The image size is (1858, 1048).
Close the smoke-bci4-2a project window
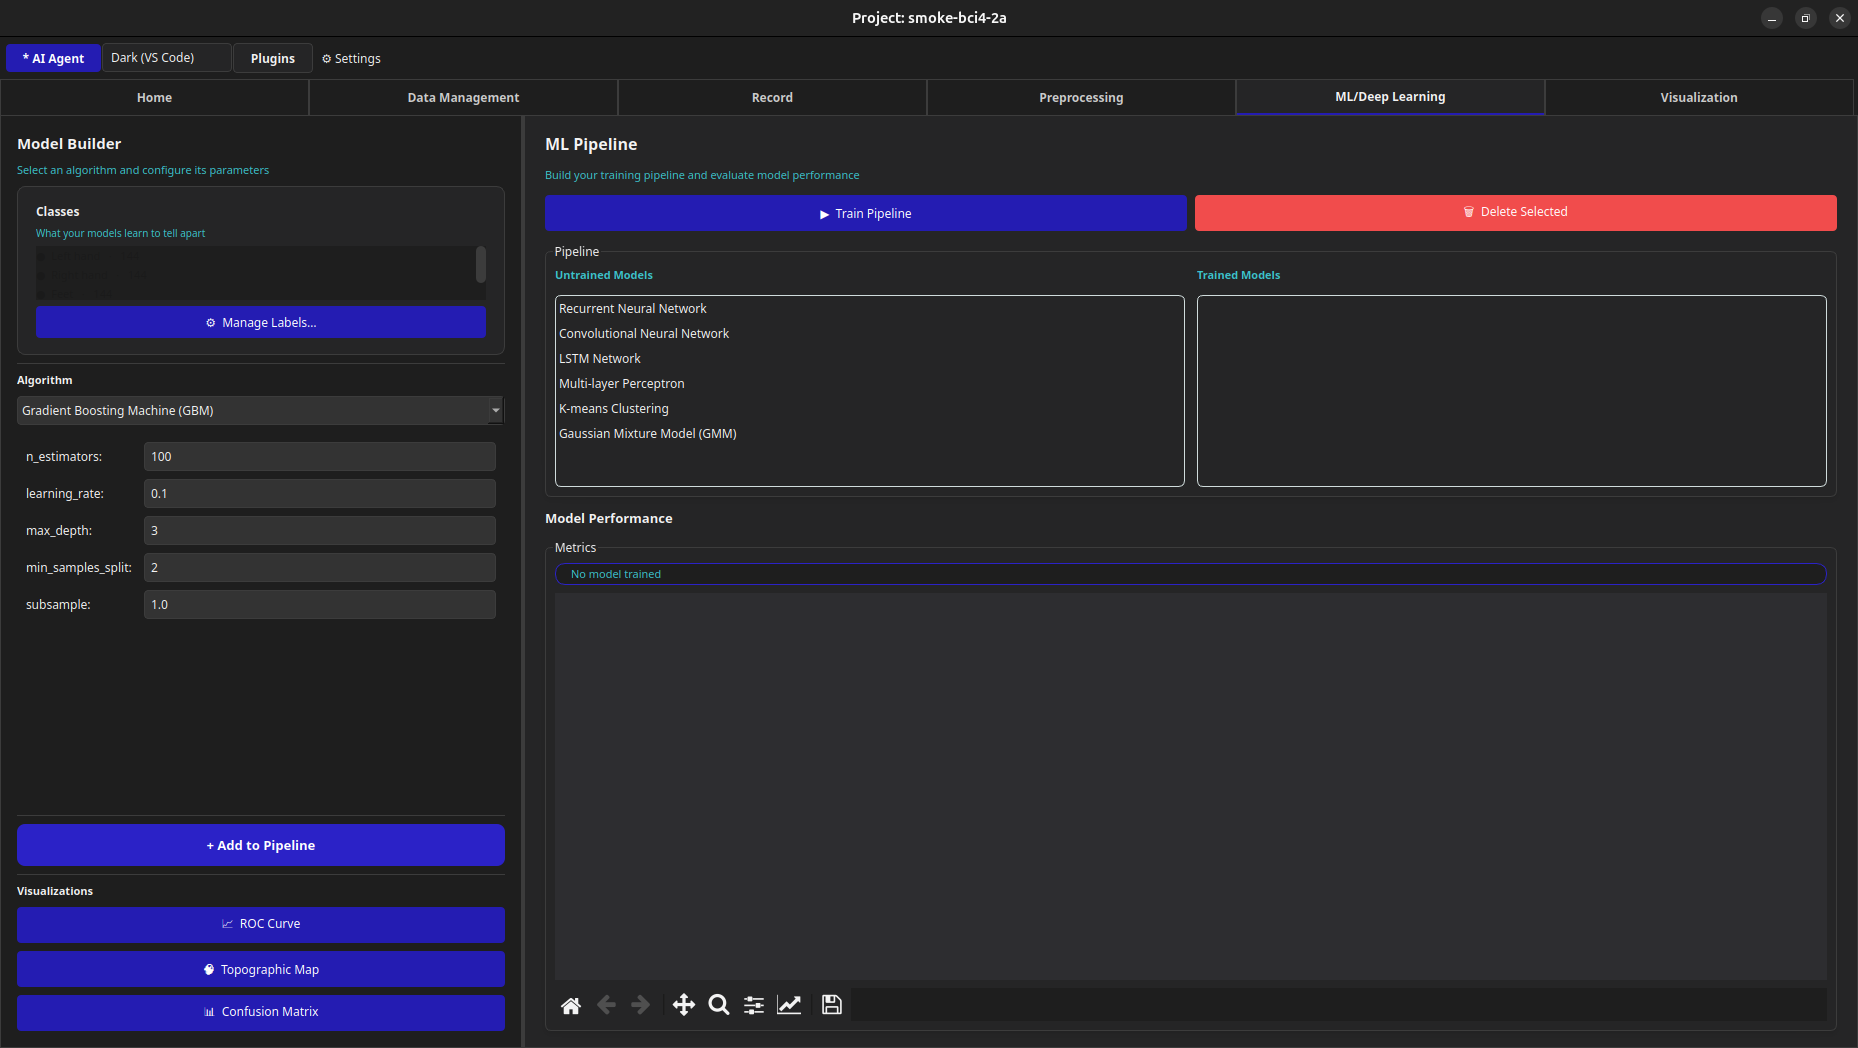coord(1840,18)
